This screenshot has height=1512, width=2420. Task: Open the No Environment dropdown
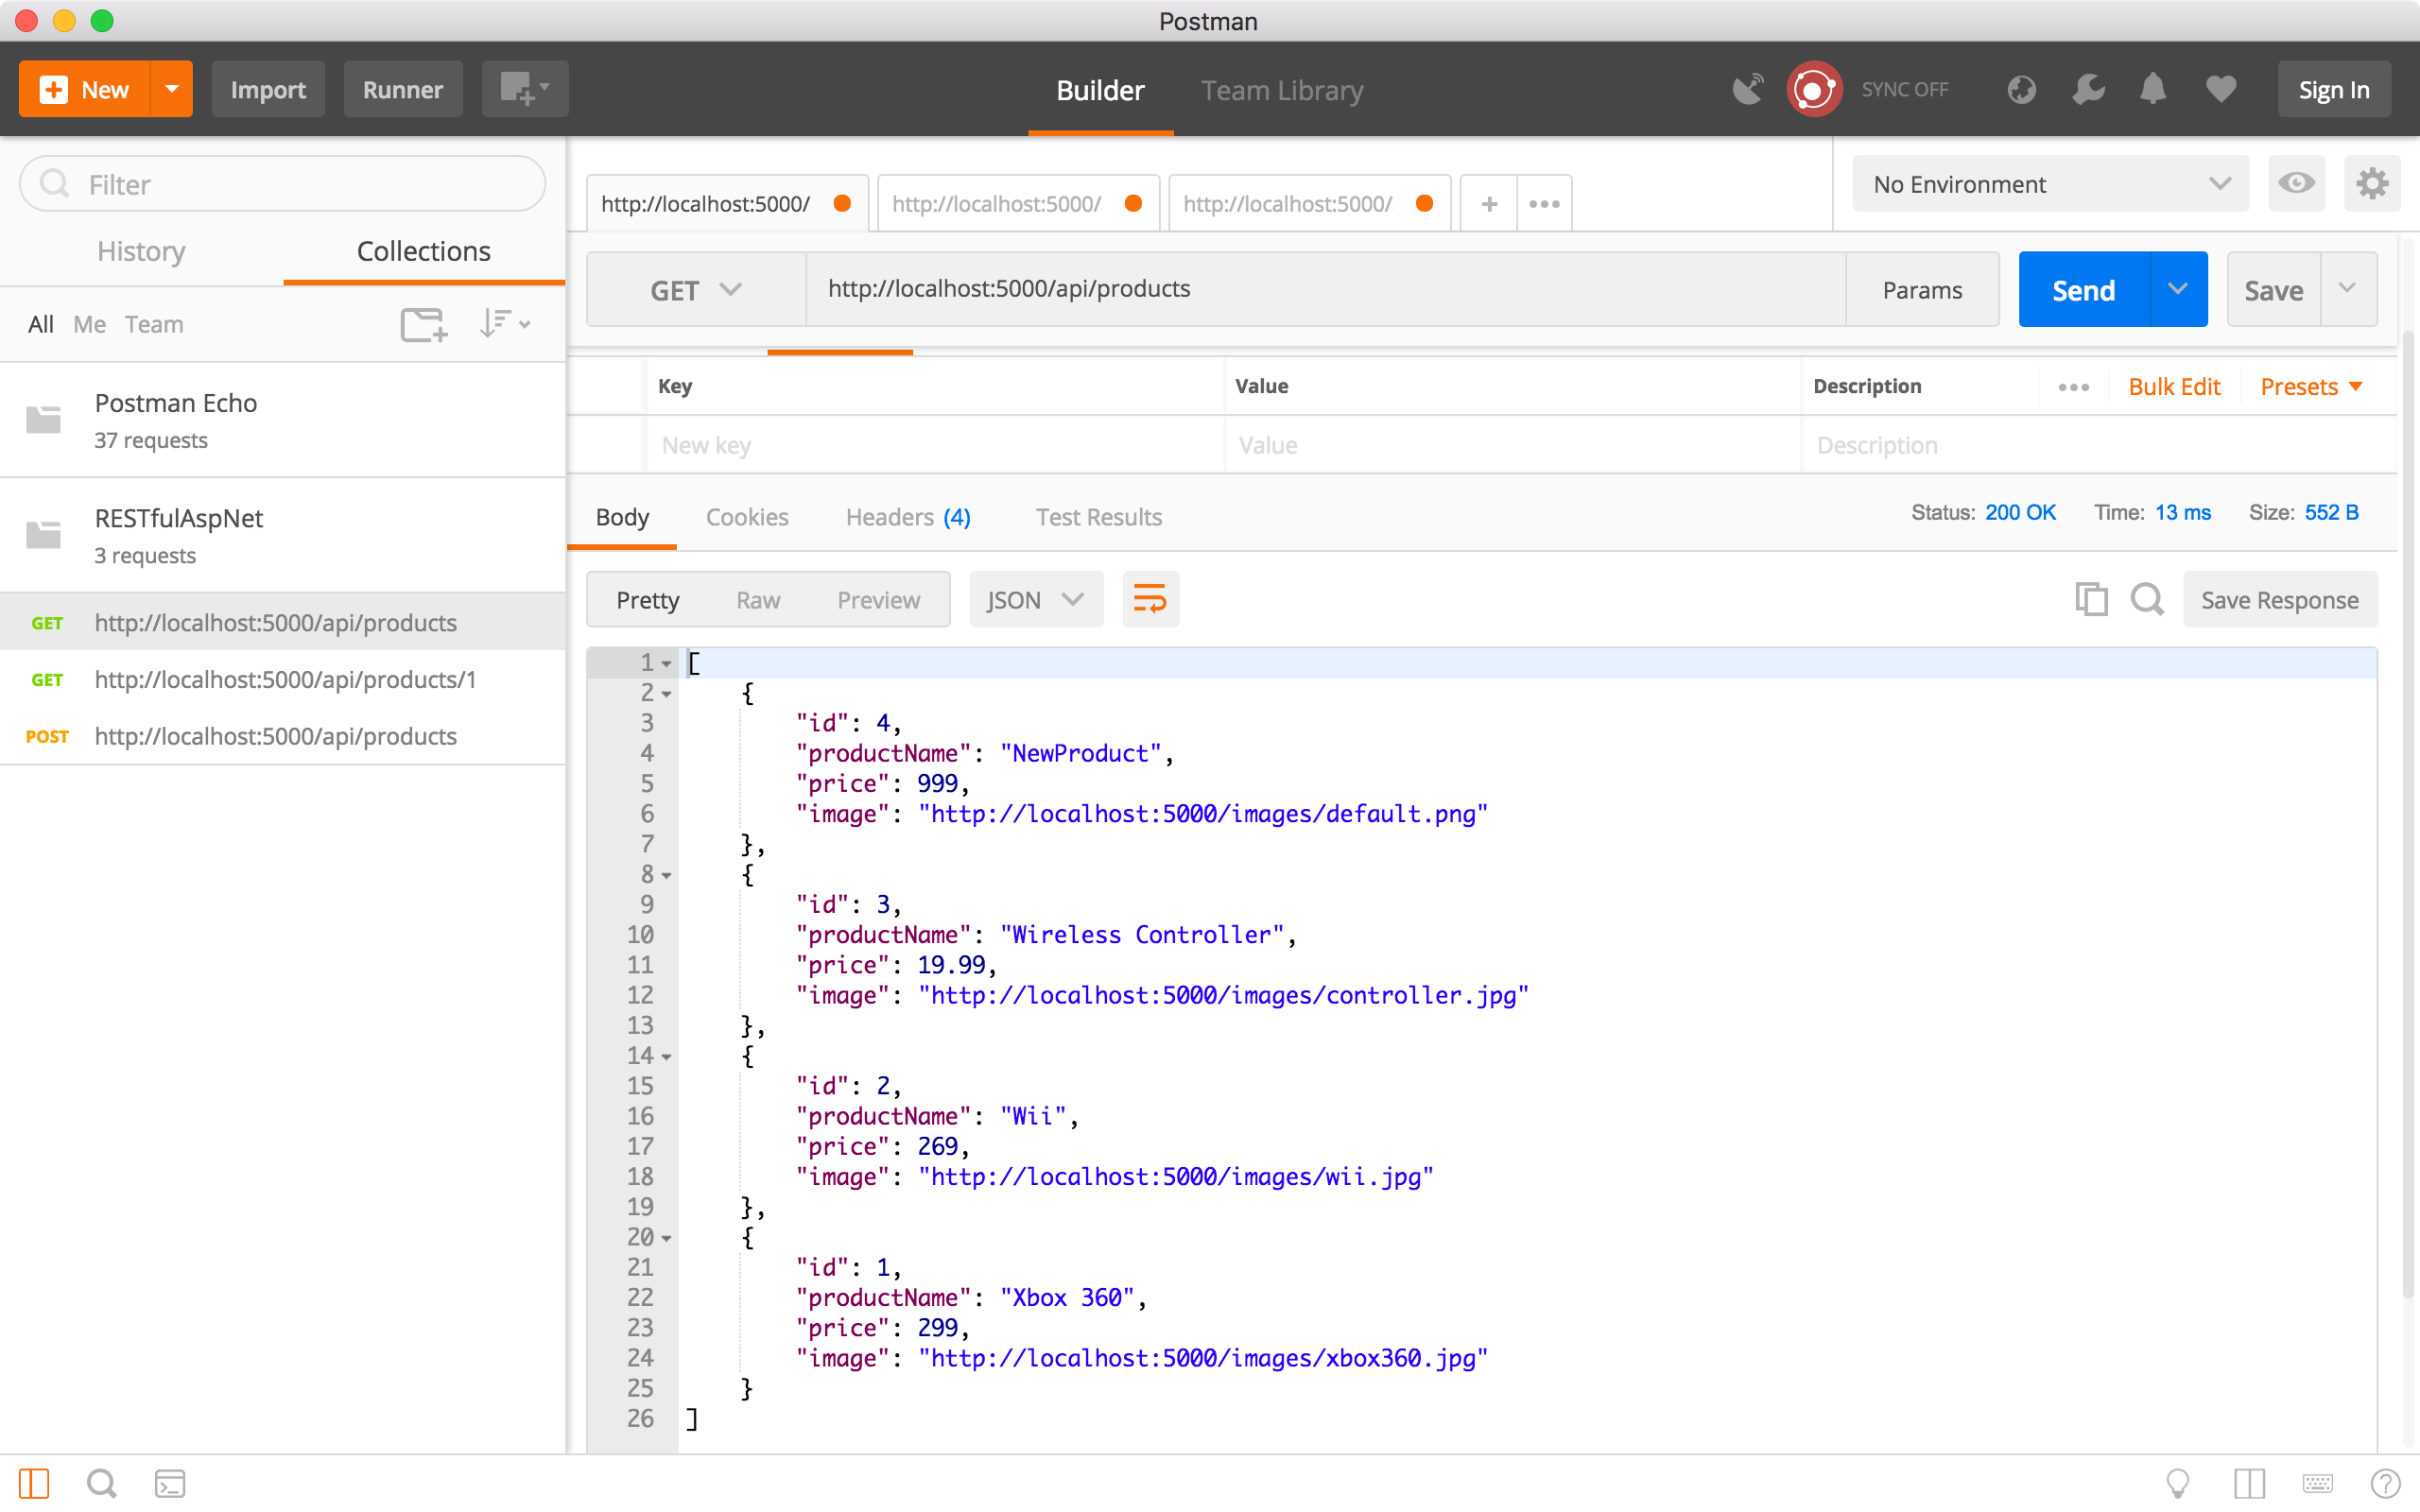point(2050,183)
